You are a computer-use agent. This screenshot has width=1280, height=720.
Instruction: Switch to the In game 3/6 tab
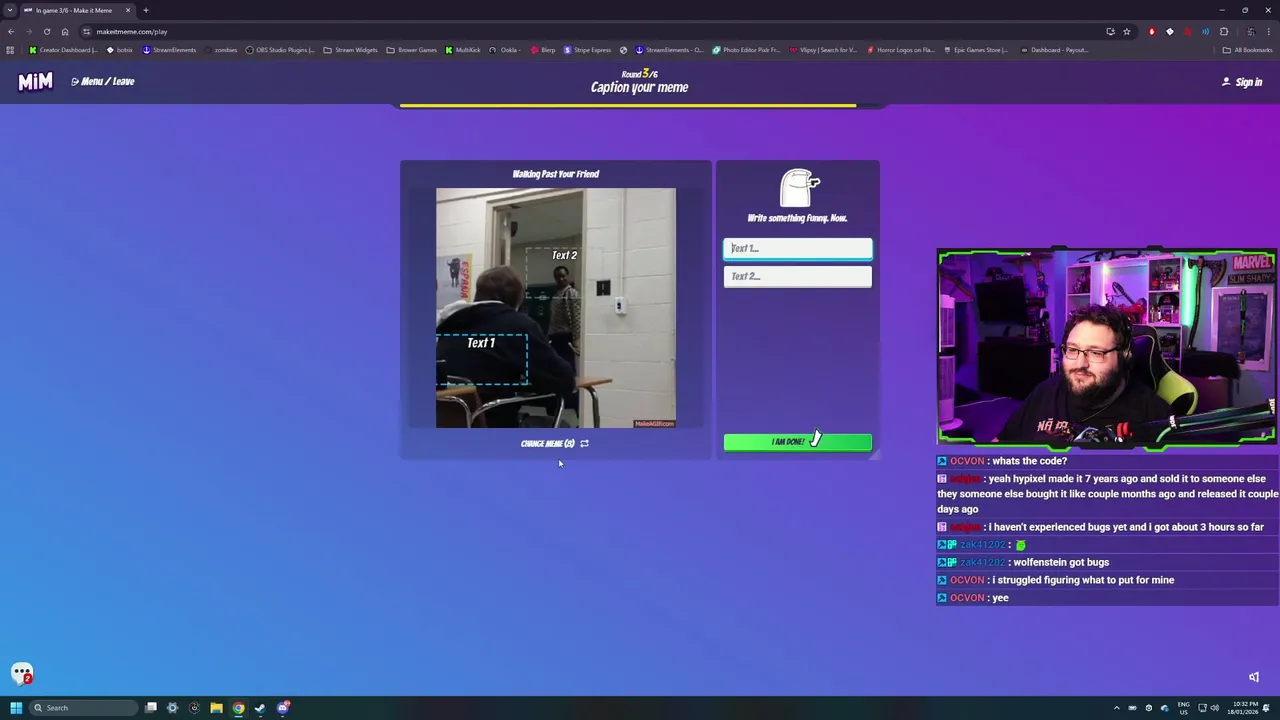click(x=77, y=10)
